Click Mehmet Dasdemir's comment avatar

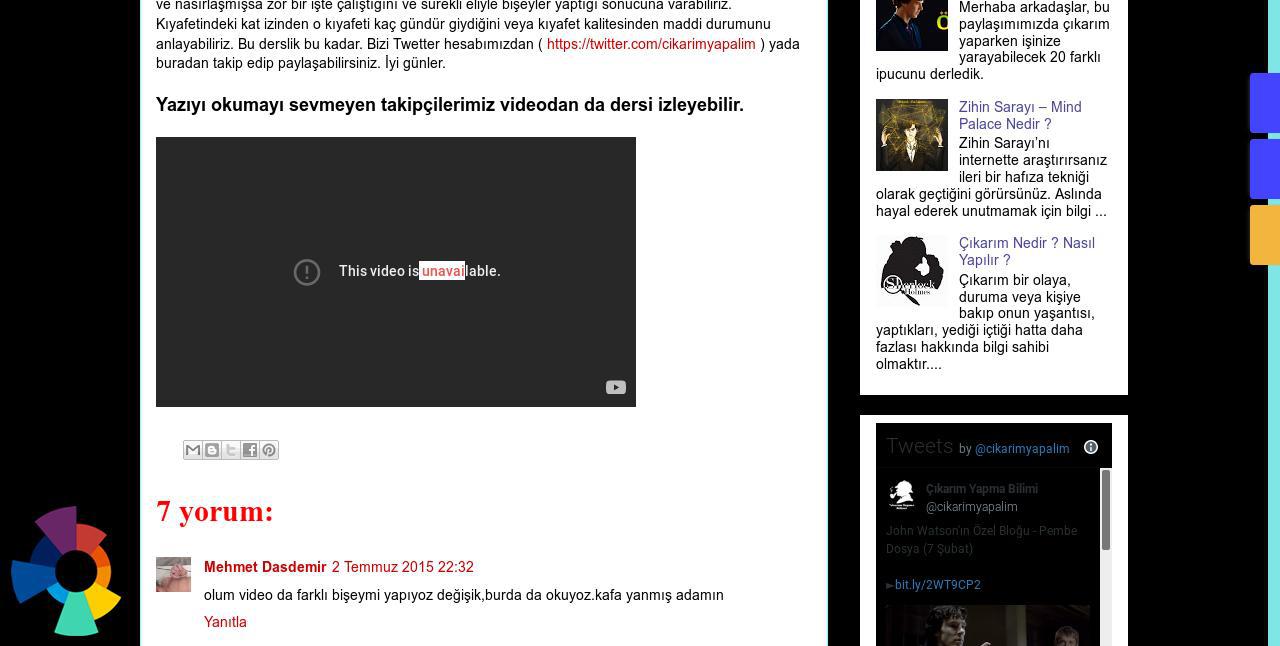[173, 574]
